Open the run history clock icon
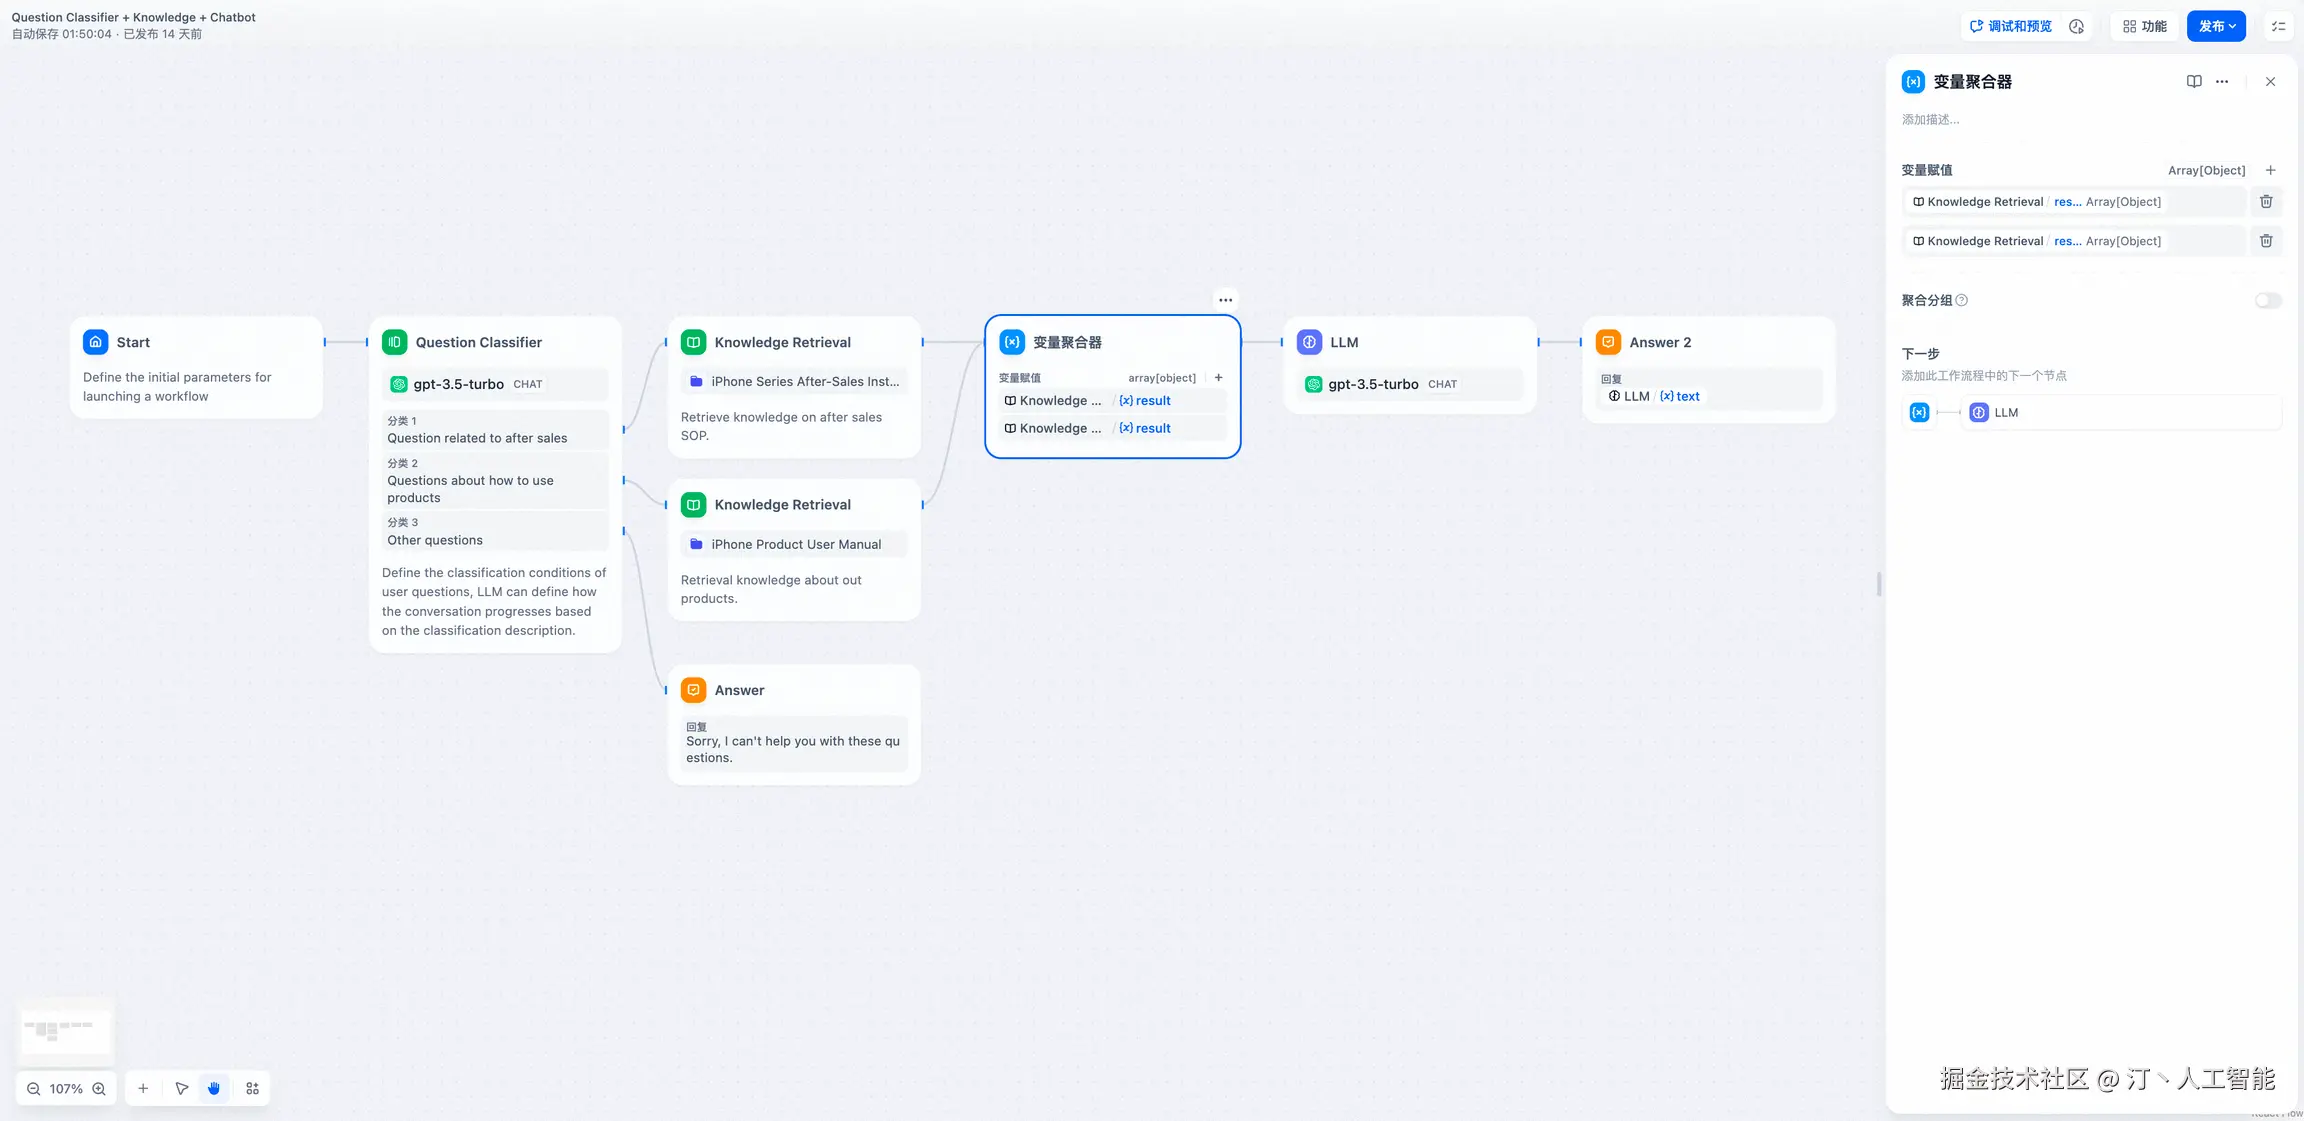Viewport: 2304px width, 1121px height. (x=2077, y=27)
